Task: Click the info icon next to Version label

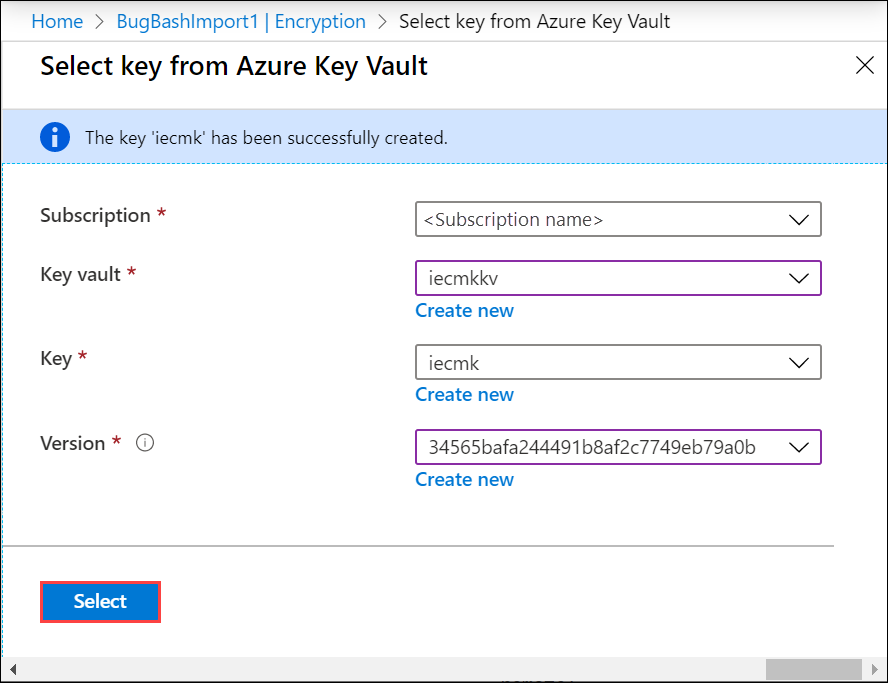Action: click(145, 442)
